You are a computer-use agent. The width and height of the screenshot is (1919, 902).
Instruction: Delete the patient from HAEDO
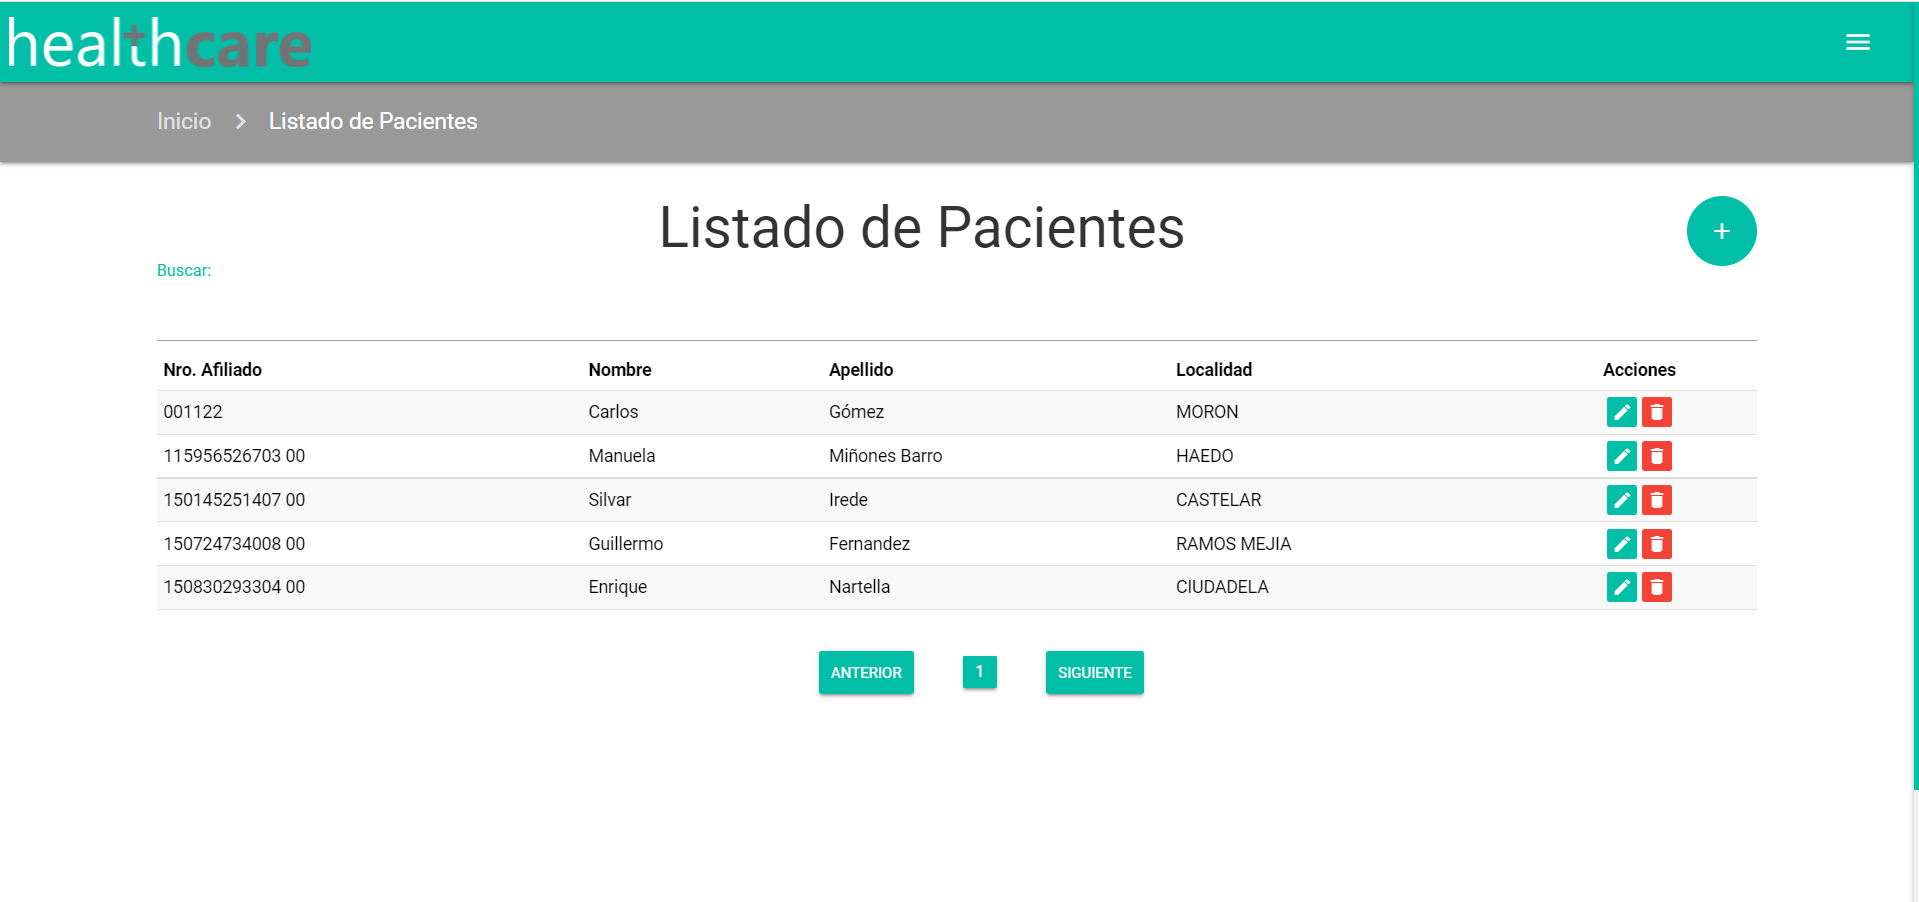1656,456
